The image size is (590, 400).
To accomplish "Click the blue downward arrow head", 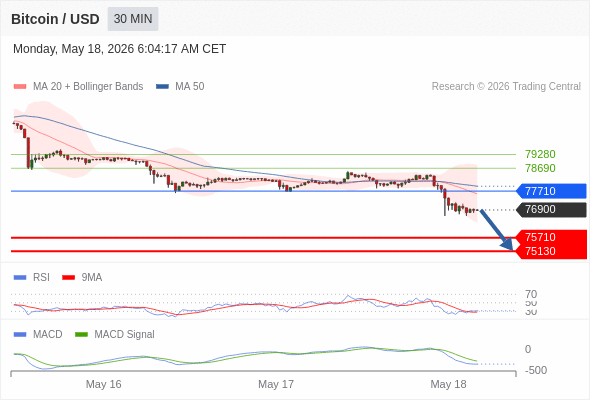I will pyautogui.click(x=508, y=245).
